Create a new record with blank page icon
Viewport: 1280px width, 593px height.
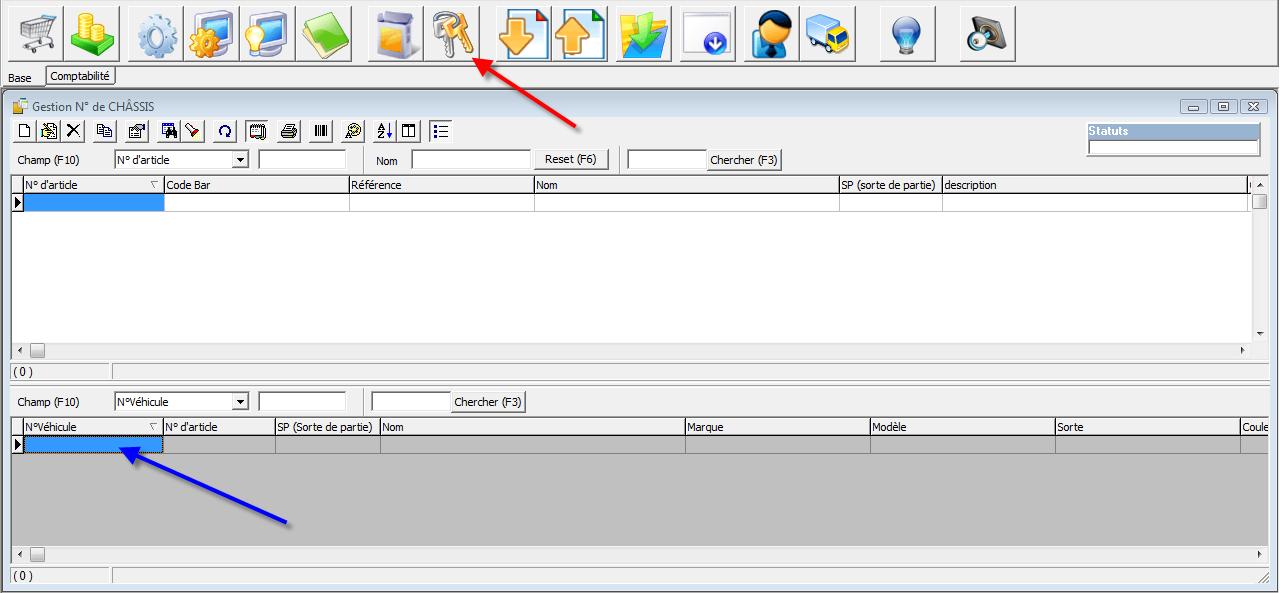pyautogui.click(x=25, y=130)
